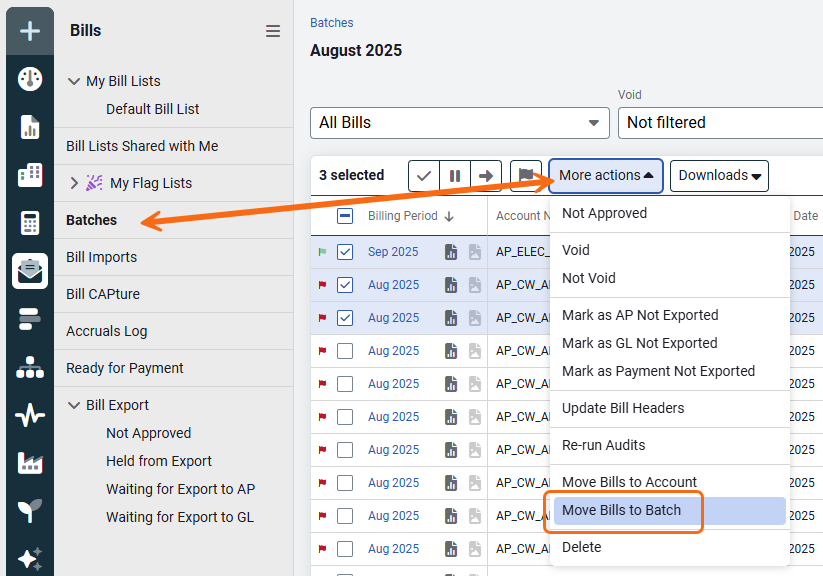The image size is (823, 576).
Task: Open the Downloads dropdown
Action: click(x=719, y=175)
